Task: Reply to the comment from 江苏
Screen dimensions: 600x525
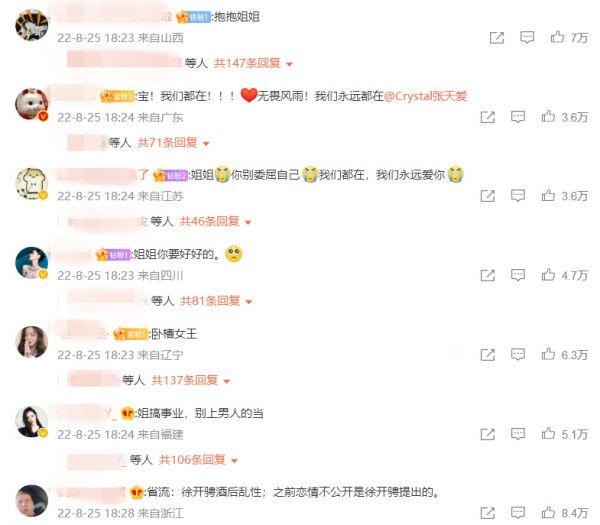Action: [518, 196]
